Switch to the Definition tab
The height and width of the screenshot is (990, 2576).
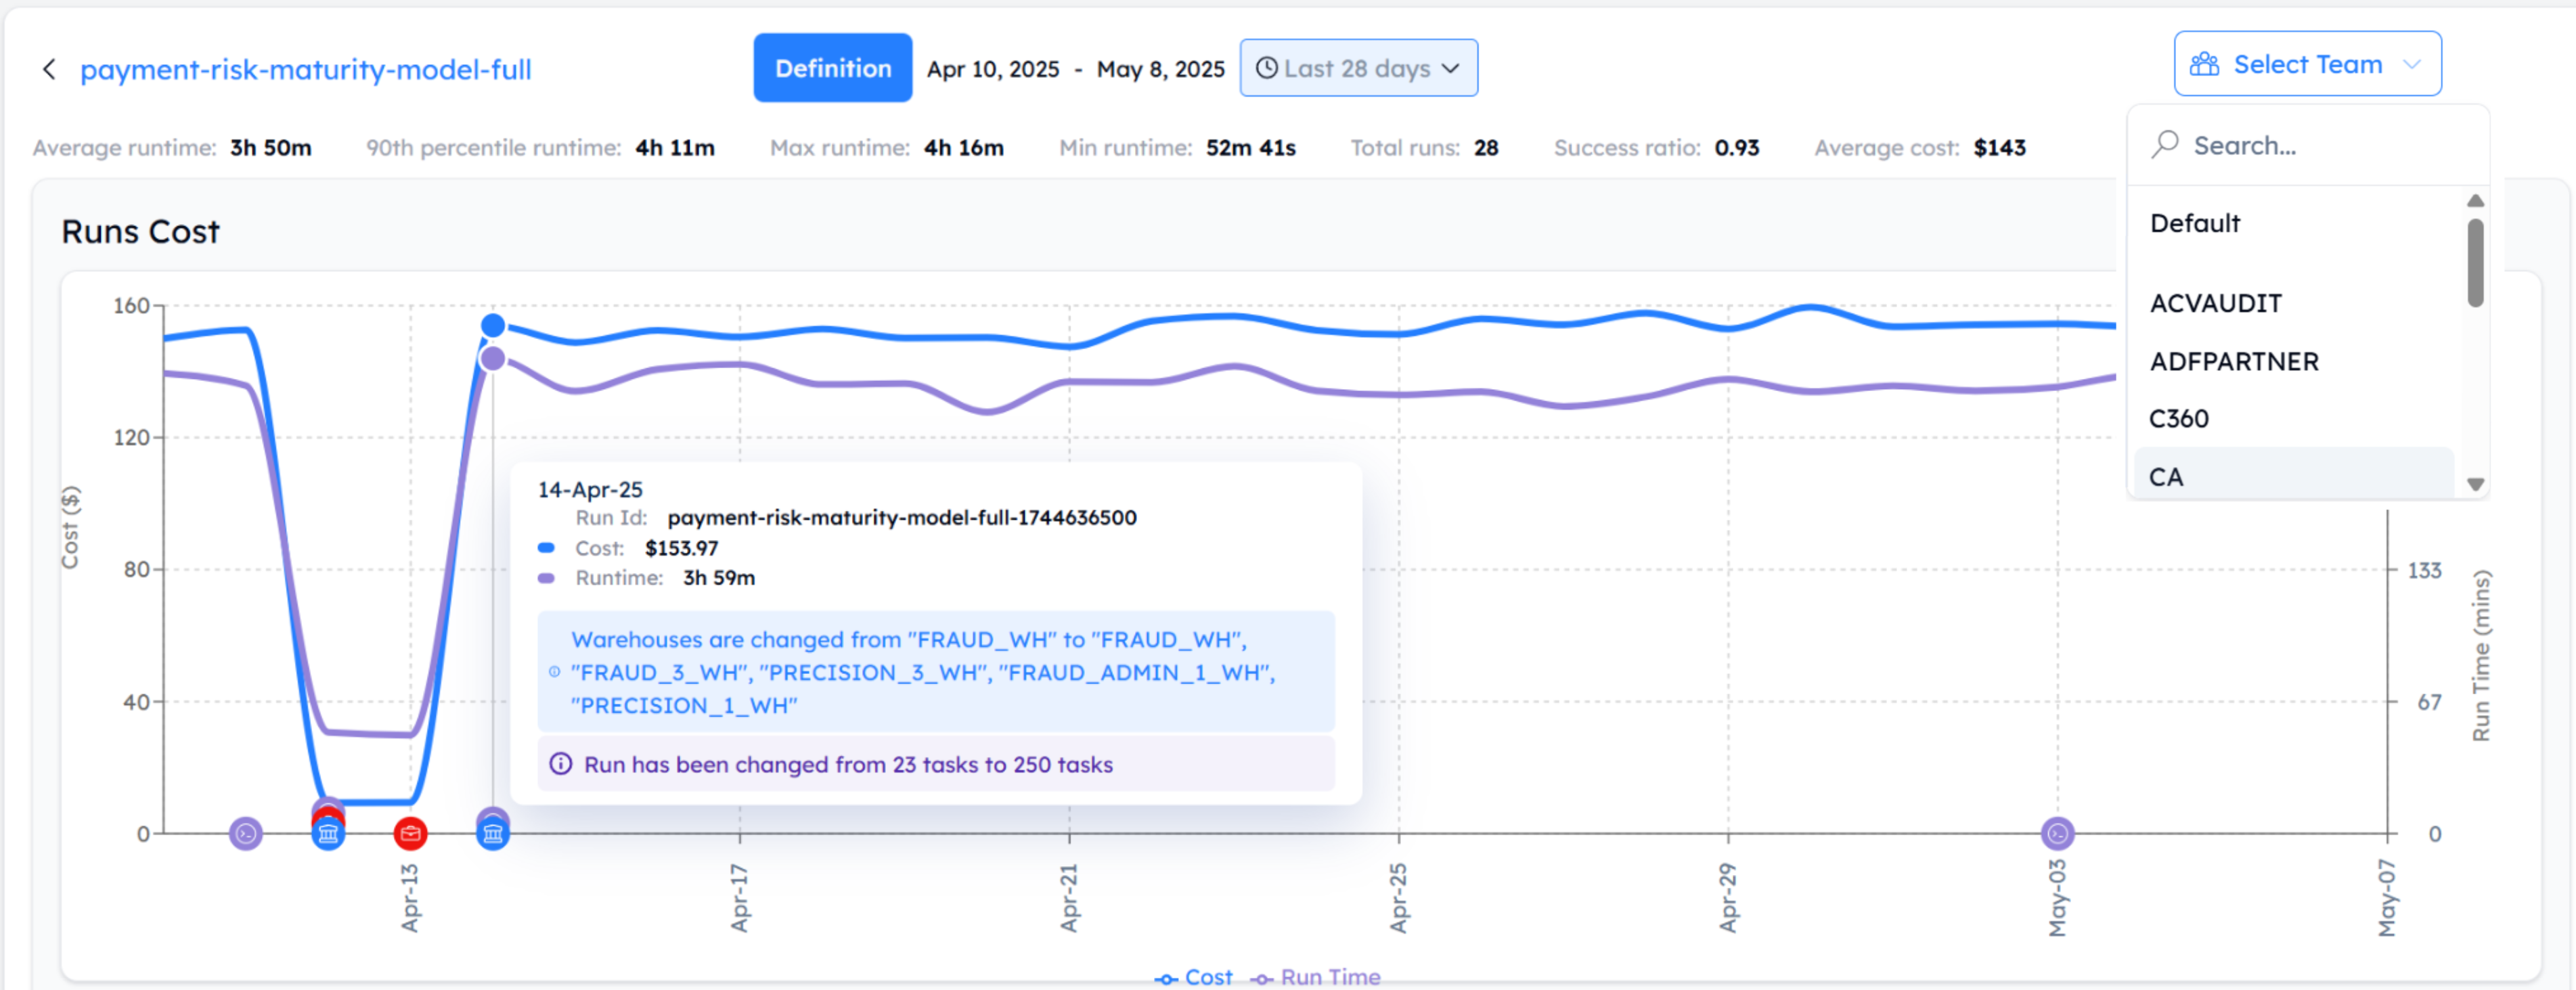click(833, 67)
